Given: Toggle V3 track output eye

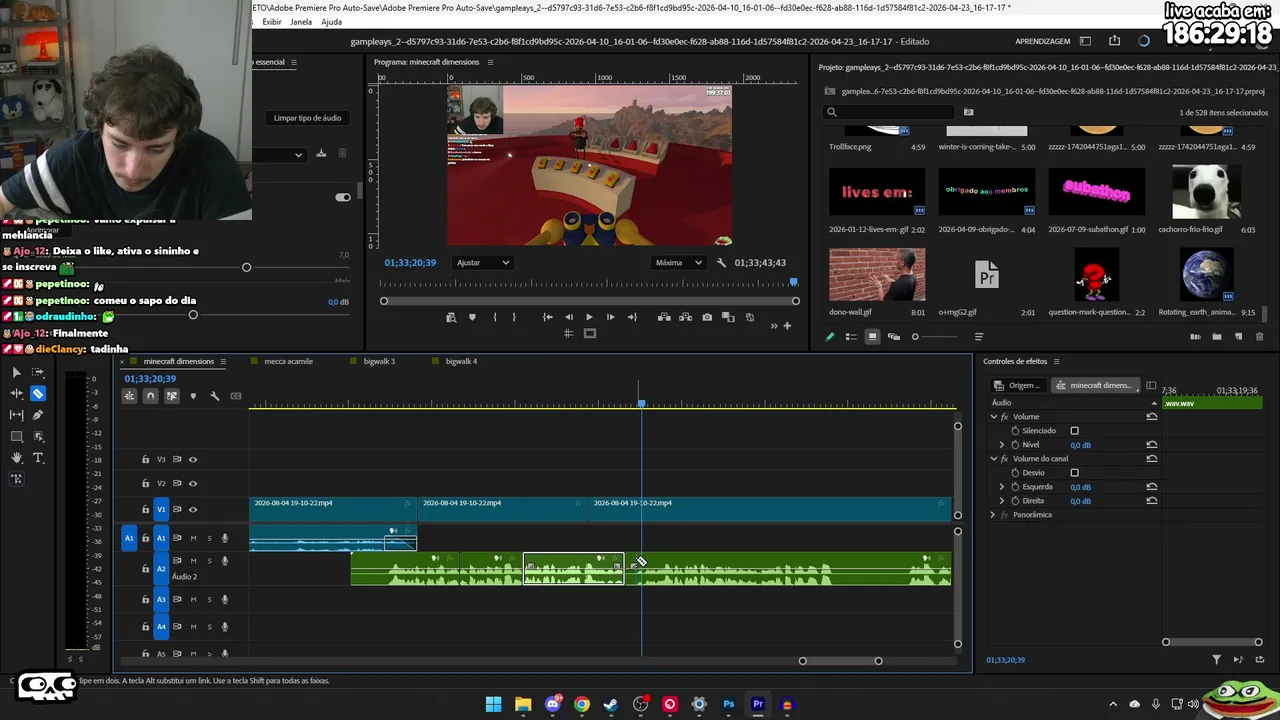Looking at the screenshot, I should coord(193,460).
